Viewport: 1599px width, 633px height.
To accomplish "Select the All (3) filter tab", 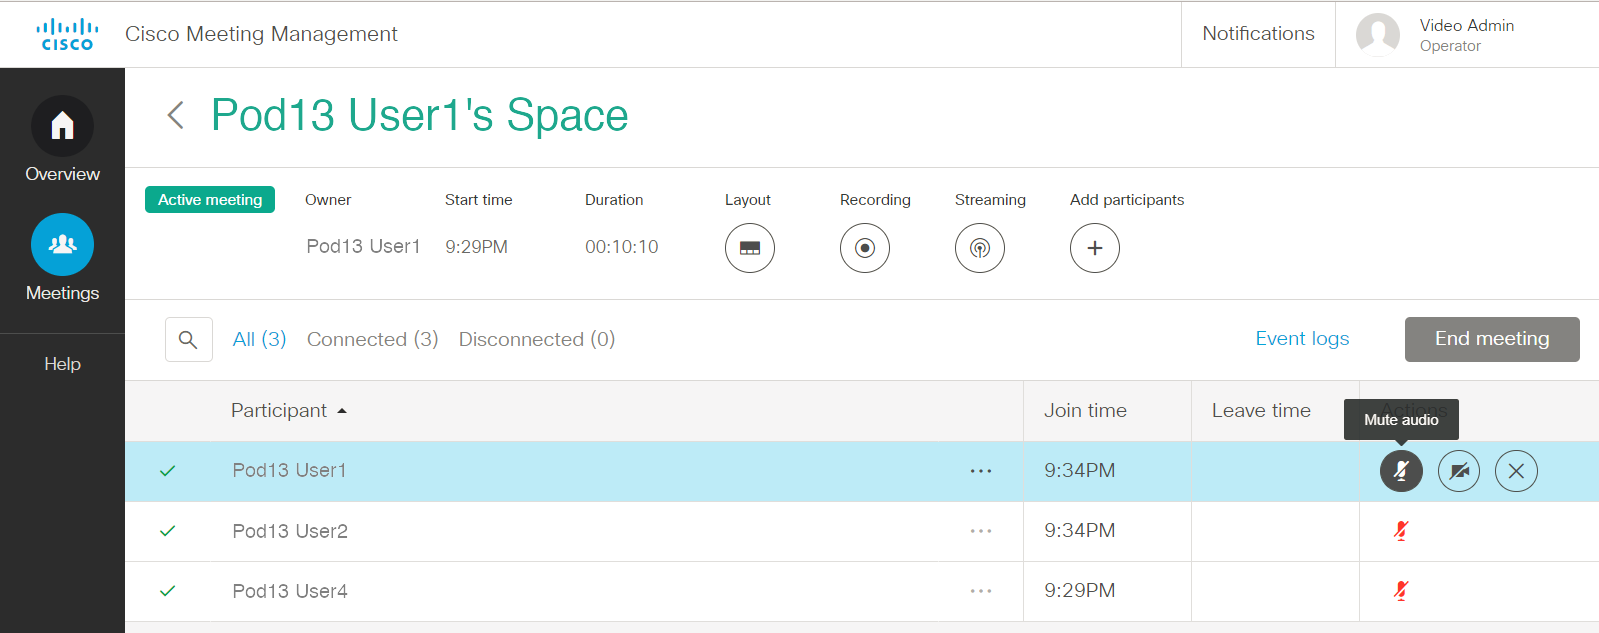I will (x=259, y=339).
